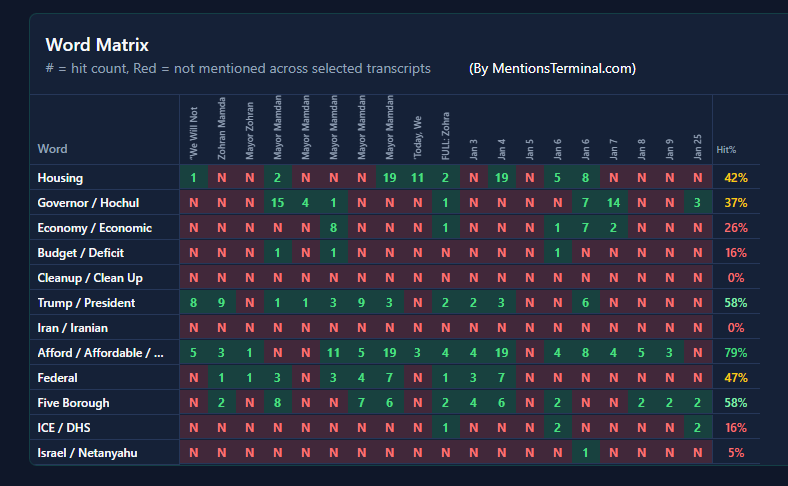This screenshot has height=486, width=788.
Task: Click the Housing count 11 under "Today, We"
Action: (418, 178)
